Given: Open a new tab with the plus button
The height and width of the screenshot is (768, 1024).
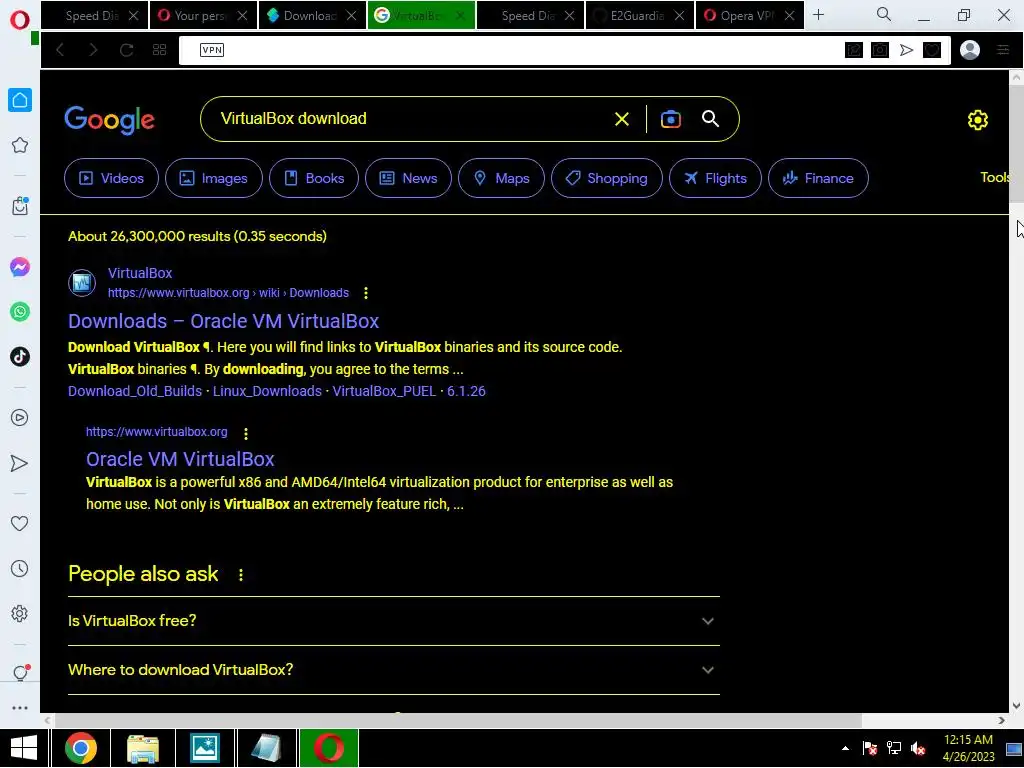Looking at the screenshot, I should 818,14.
